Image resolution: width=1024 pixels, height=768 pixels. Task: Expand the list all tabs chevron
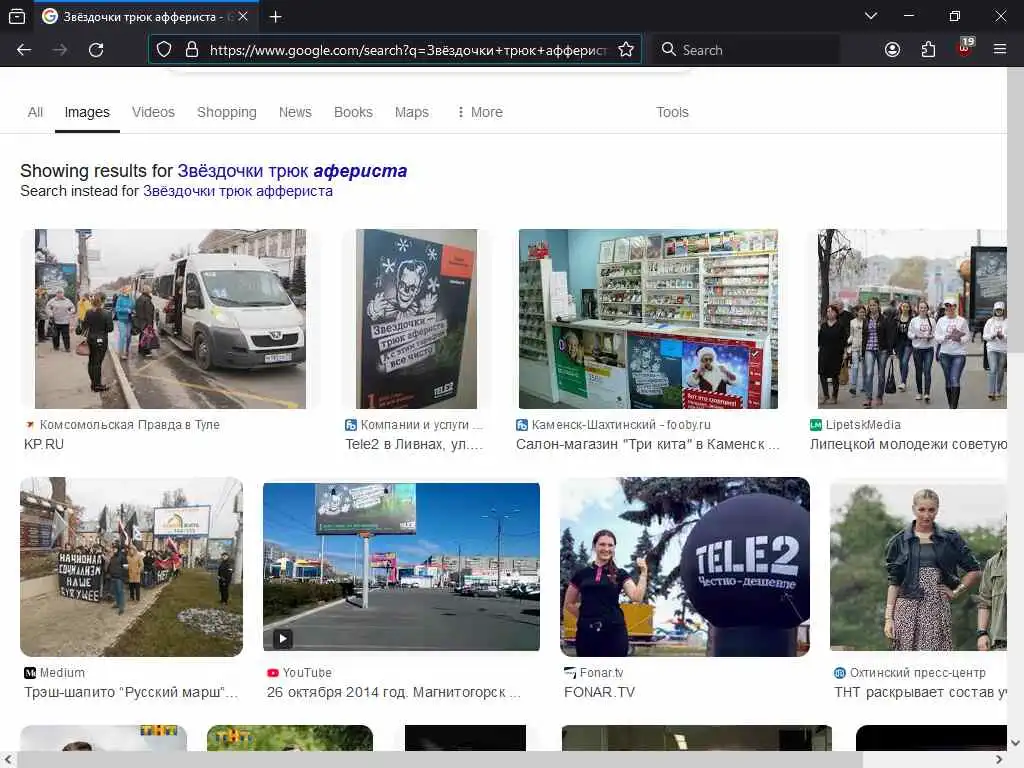tap(871, 16)
